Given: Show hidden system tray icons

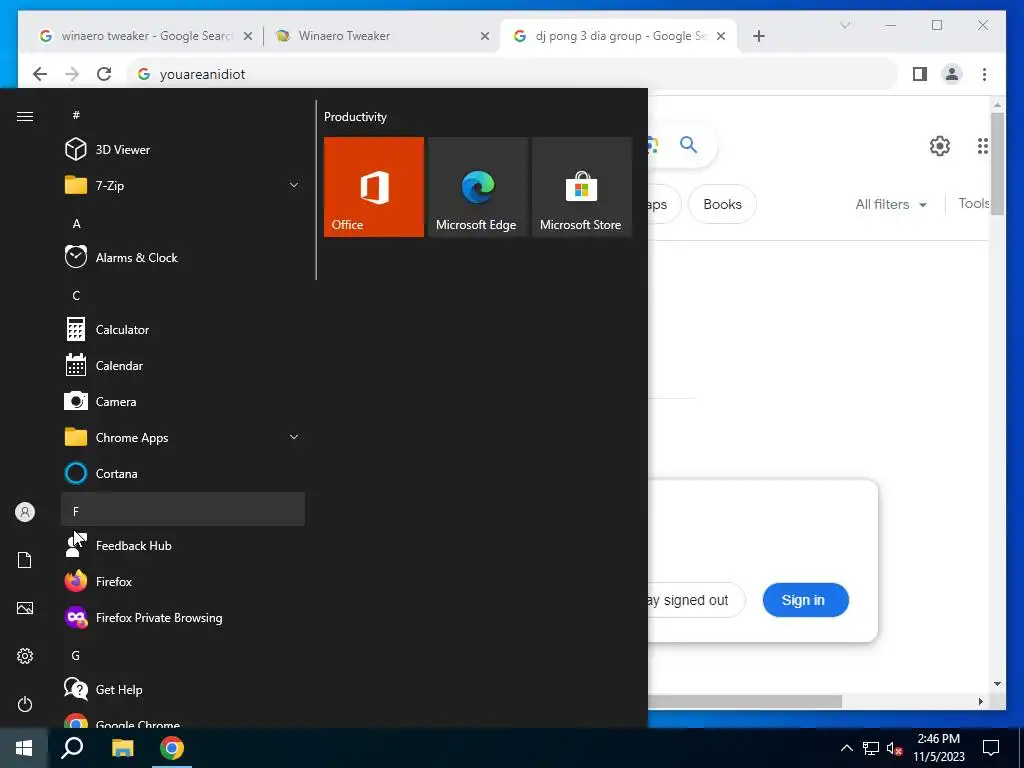Looking at the screenshot, I should point(846,748).
